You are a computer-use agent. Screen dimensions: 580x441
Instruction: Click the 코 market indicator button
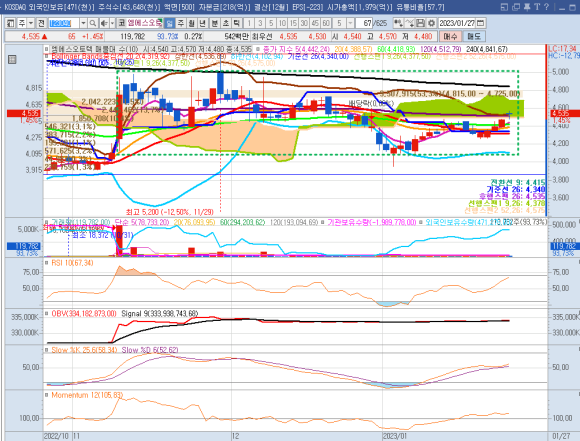[122, 23]
